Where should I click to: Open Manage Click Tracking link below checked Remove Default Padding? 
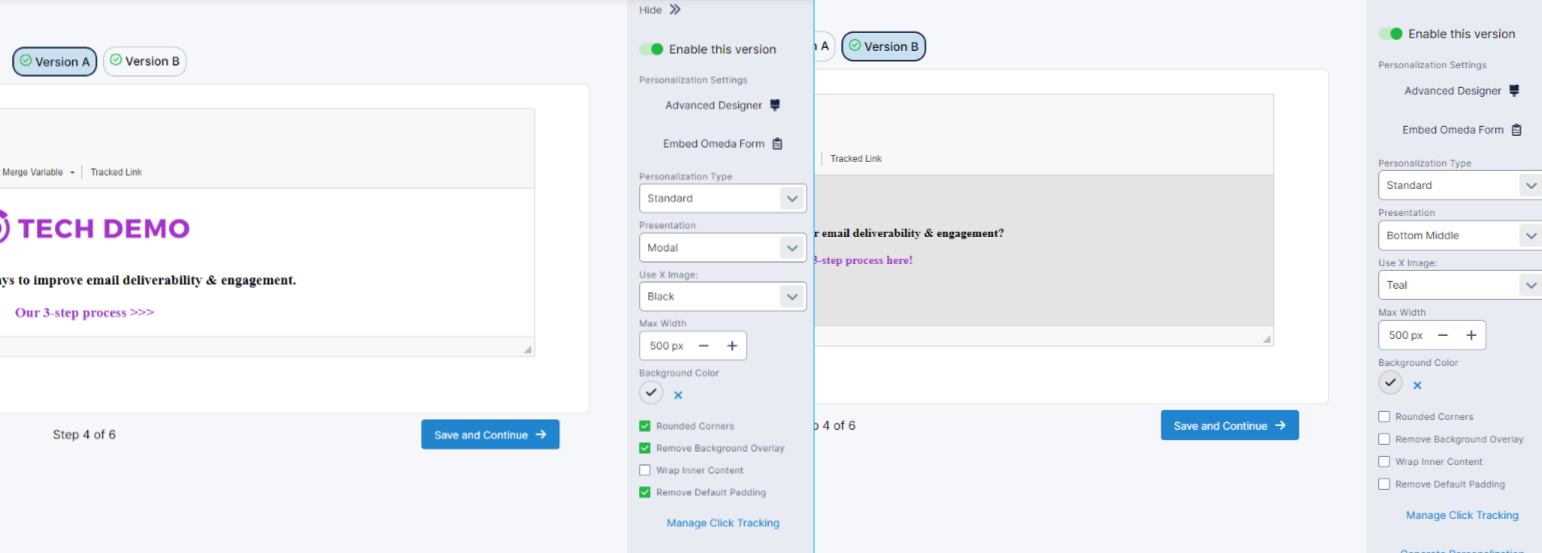722,523
